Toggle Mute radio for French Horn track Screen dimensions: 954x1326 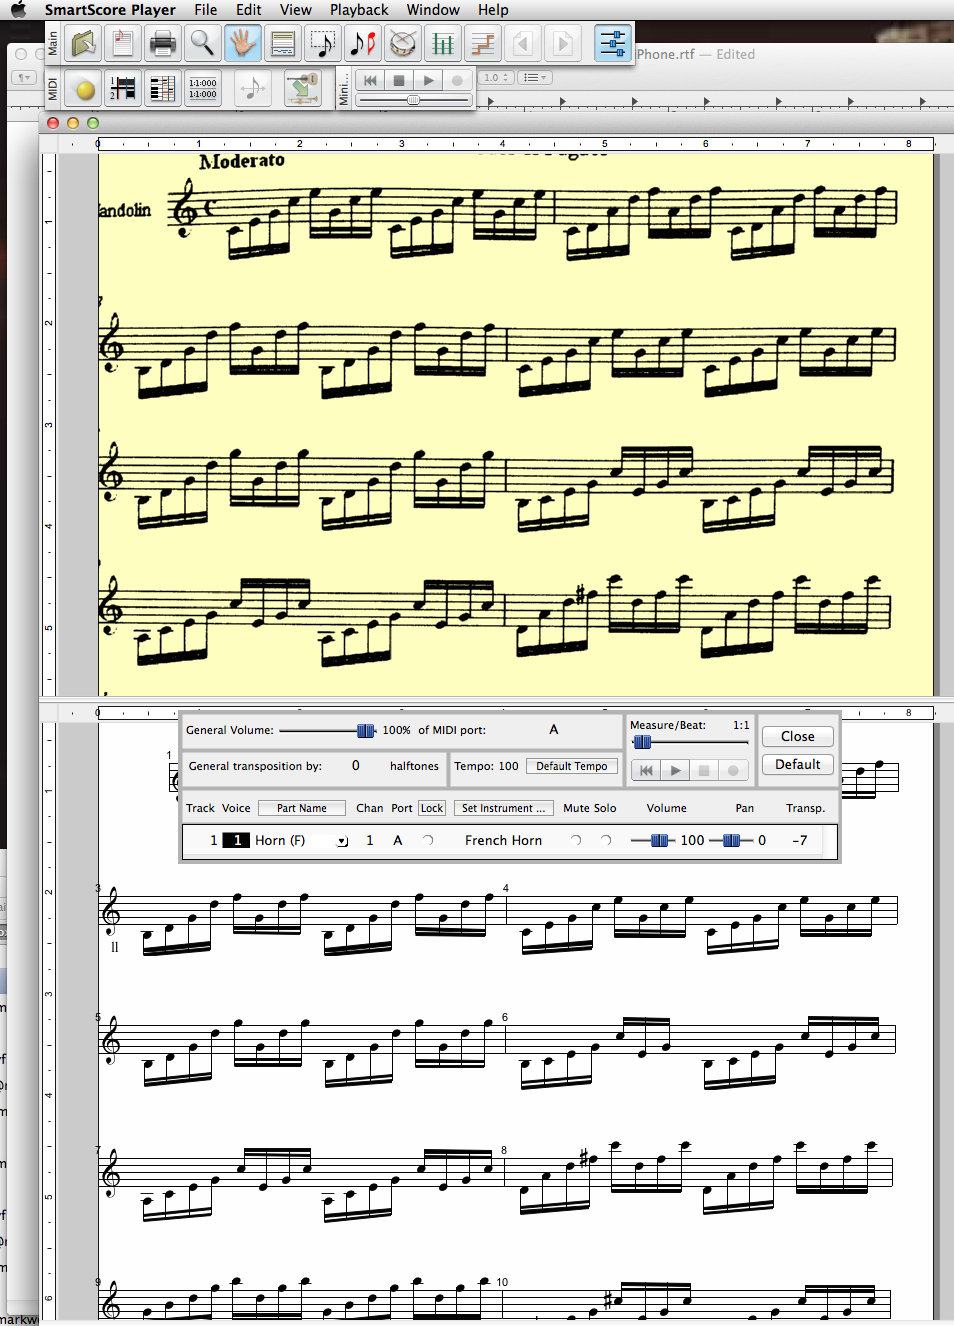click(x=576, y=841)
